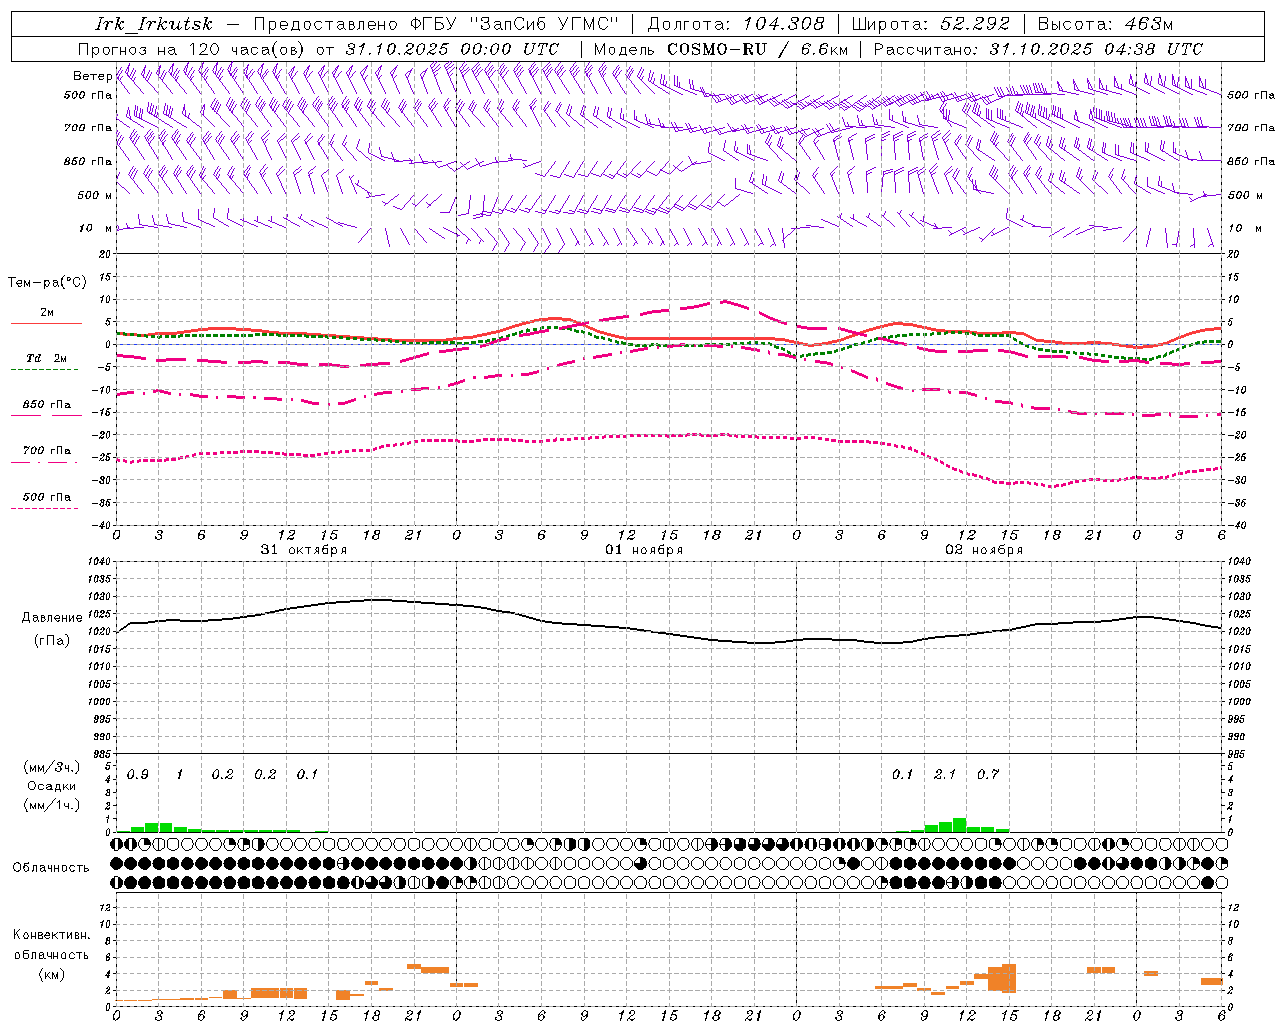Click the '0.9' precipitation amount
The height and width of the screenshot is (1024, 1280).
138,775
